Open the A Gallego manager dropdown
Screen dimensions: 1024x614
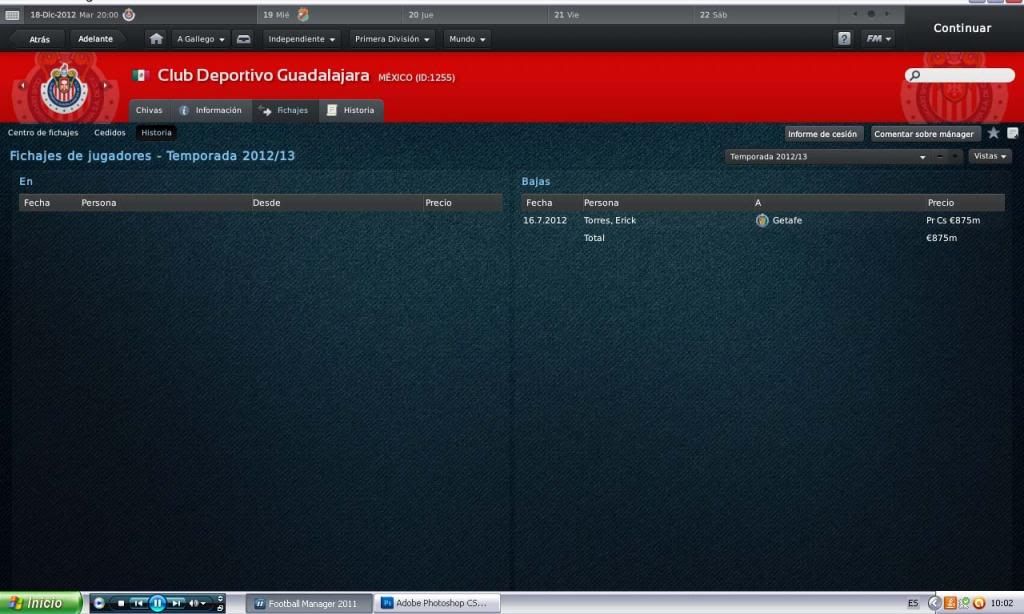coord(200,39)
